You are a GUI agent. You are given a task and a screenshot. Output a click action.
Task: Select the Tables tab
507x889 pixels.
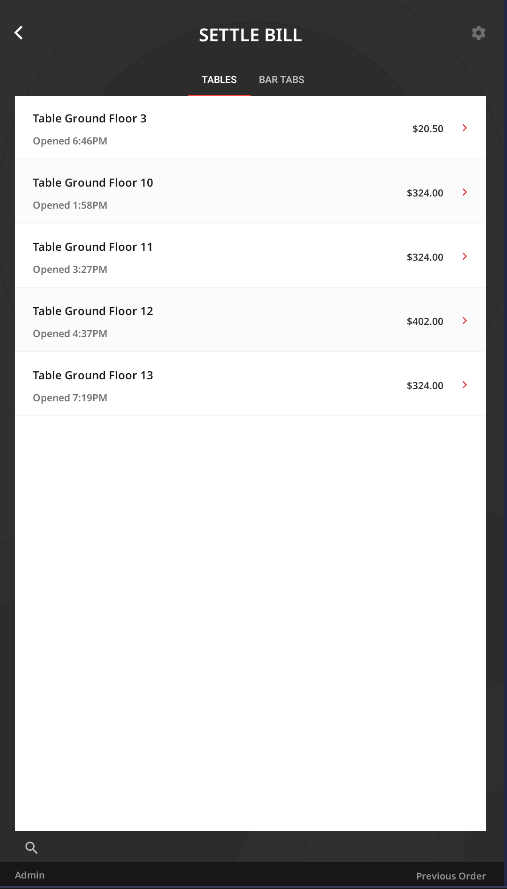[x=219, y=79]
